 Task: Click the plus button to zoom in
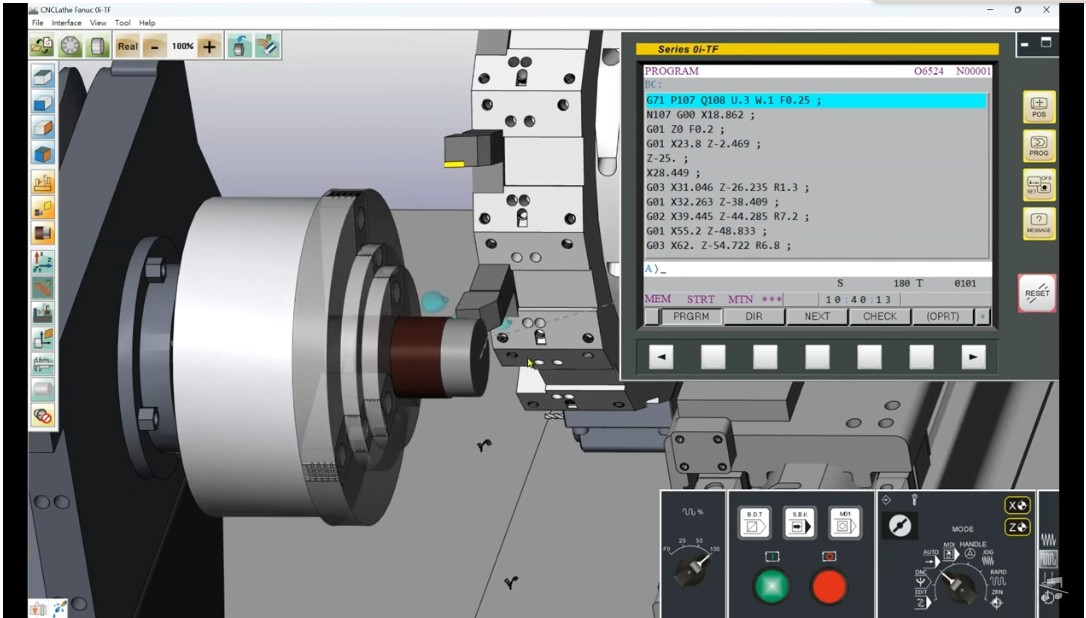tap(209, 46)
